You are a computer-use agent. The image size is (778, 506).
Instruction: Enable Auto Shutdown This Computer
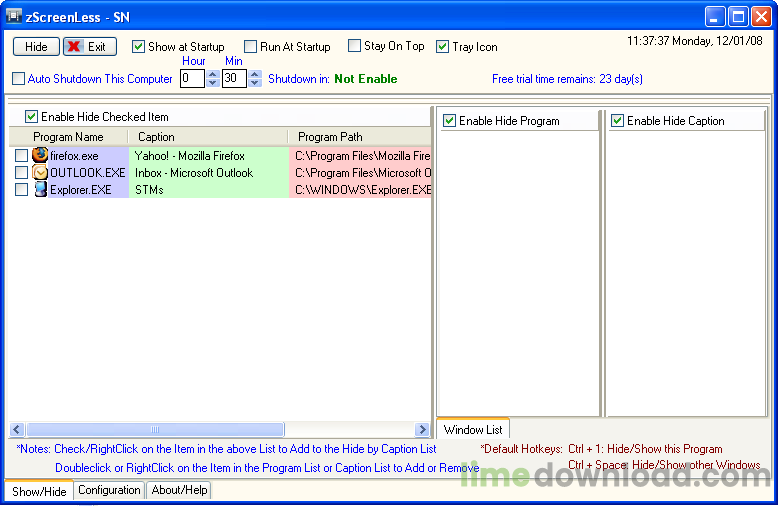pos(19,79)
